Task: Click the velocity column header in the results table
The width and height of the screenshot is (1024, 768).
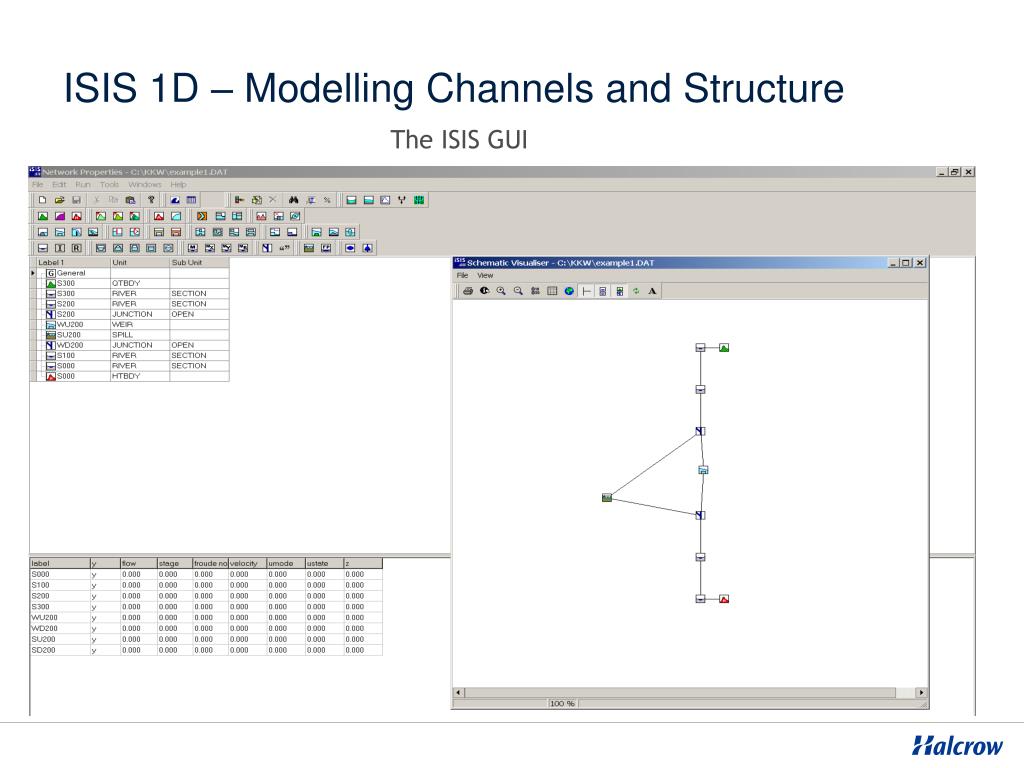Action: tap(247, 563)
